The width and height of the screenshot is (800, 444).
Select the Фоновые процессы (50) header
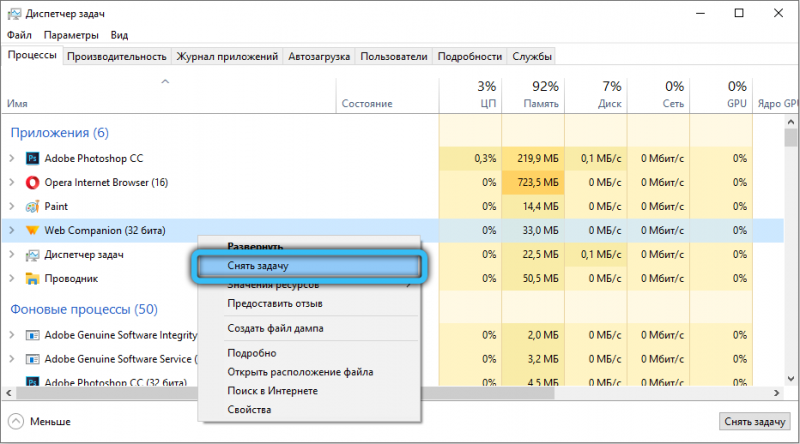[84, 309]
